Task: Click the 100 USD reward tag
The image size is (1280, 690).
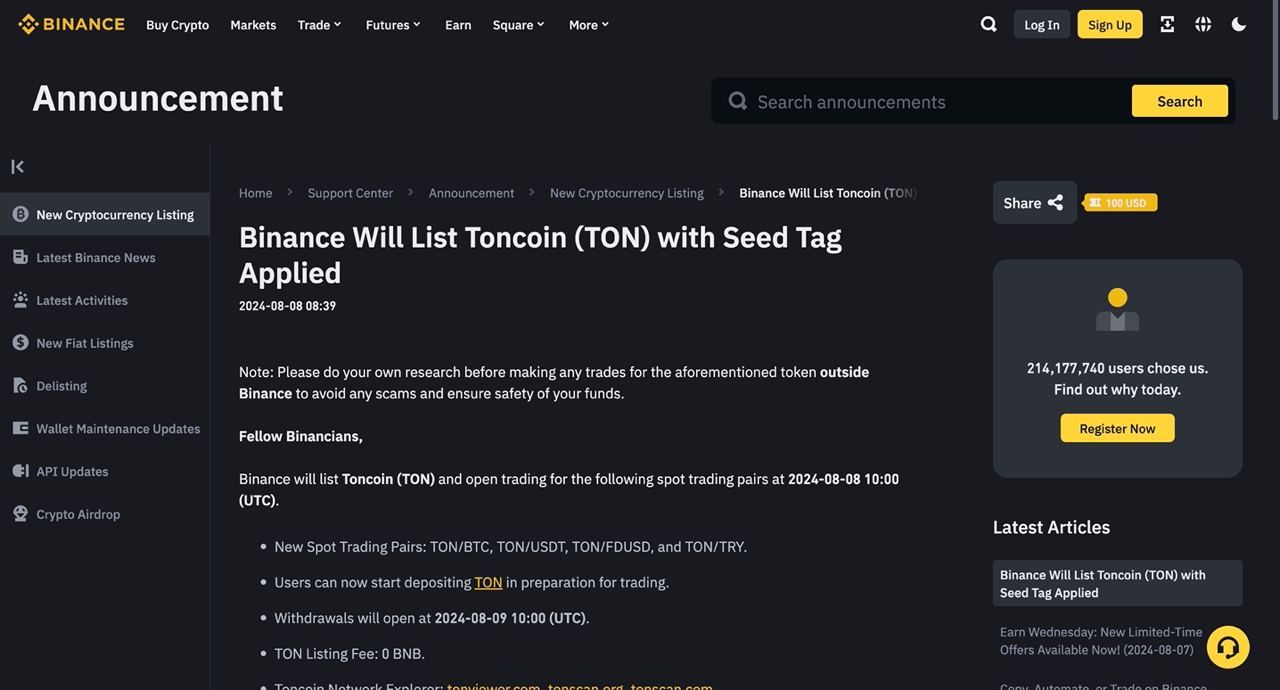Action: click(x=1122, y=203)
